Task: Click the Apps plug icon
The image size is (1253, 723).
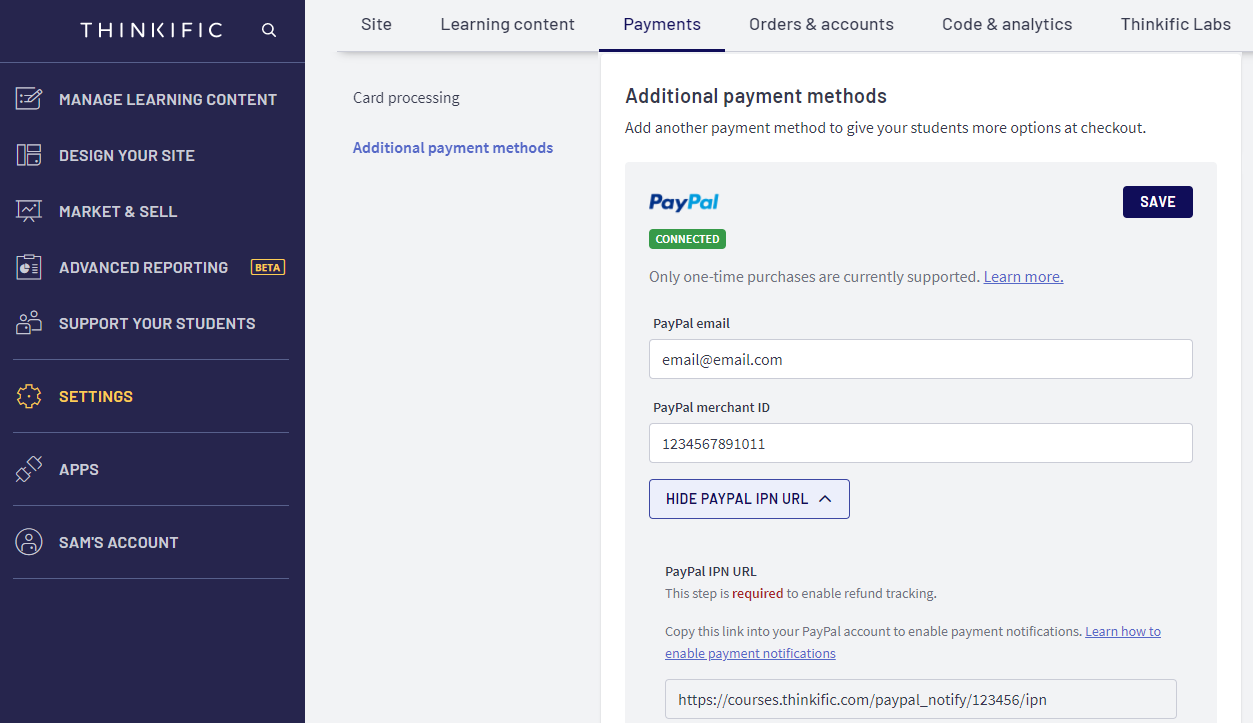Action: pos(29,469)
